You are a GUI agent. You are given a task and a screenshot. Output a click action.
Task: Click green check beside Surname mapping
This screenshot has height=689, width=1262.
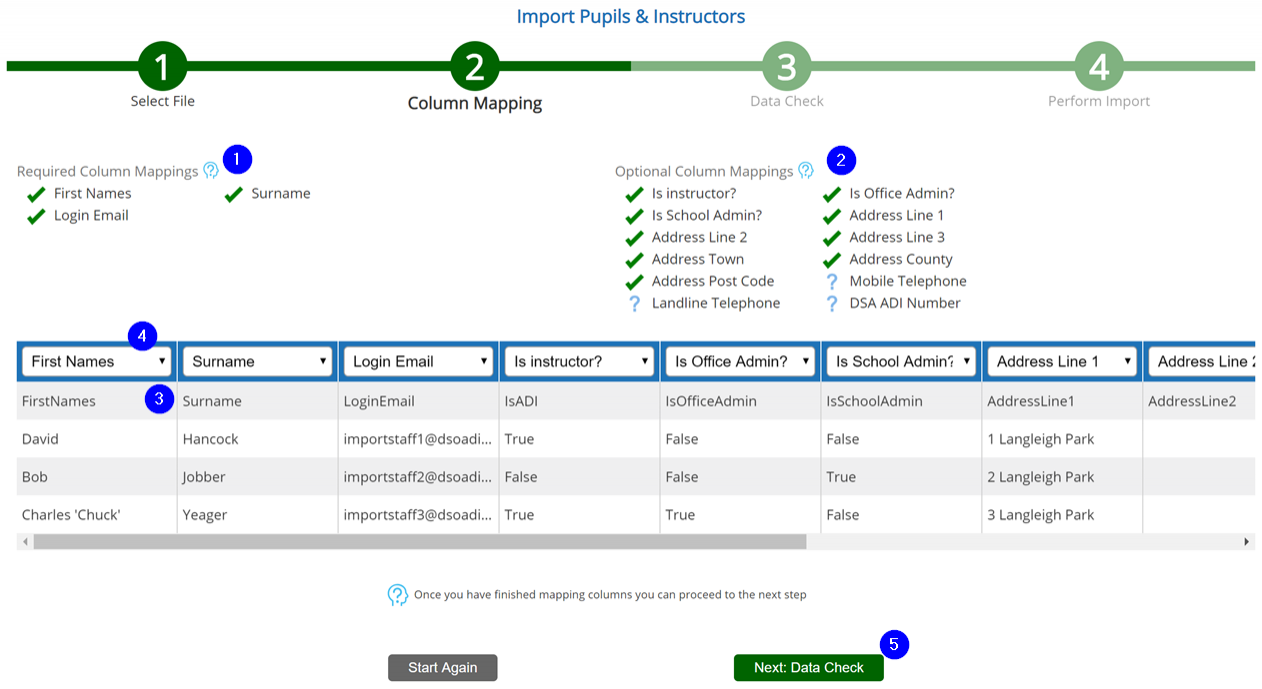pyautogui.click(x=234, y=194)
